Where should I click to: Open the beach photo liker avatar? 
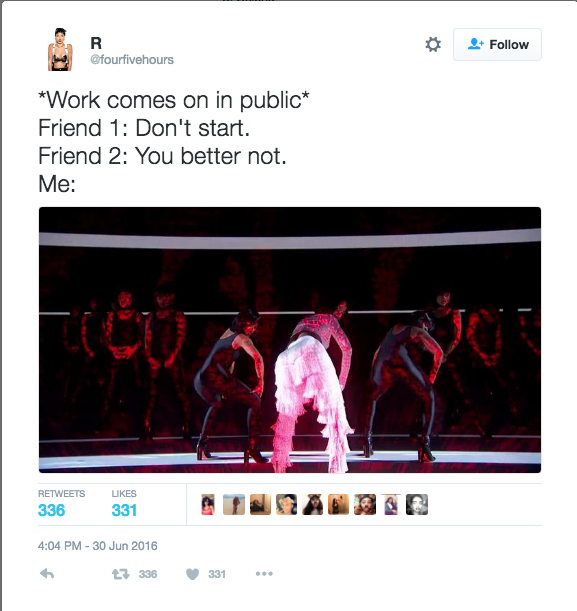234,504
